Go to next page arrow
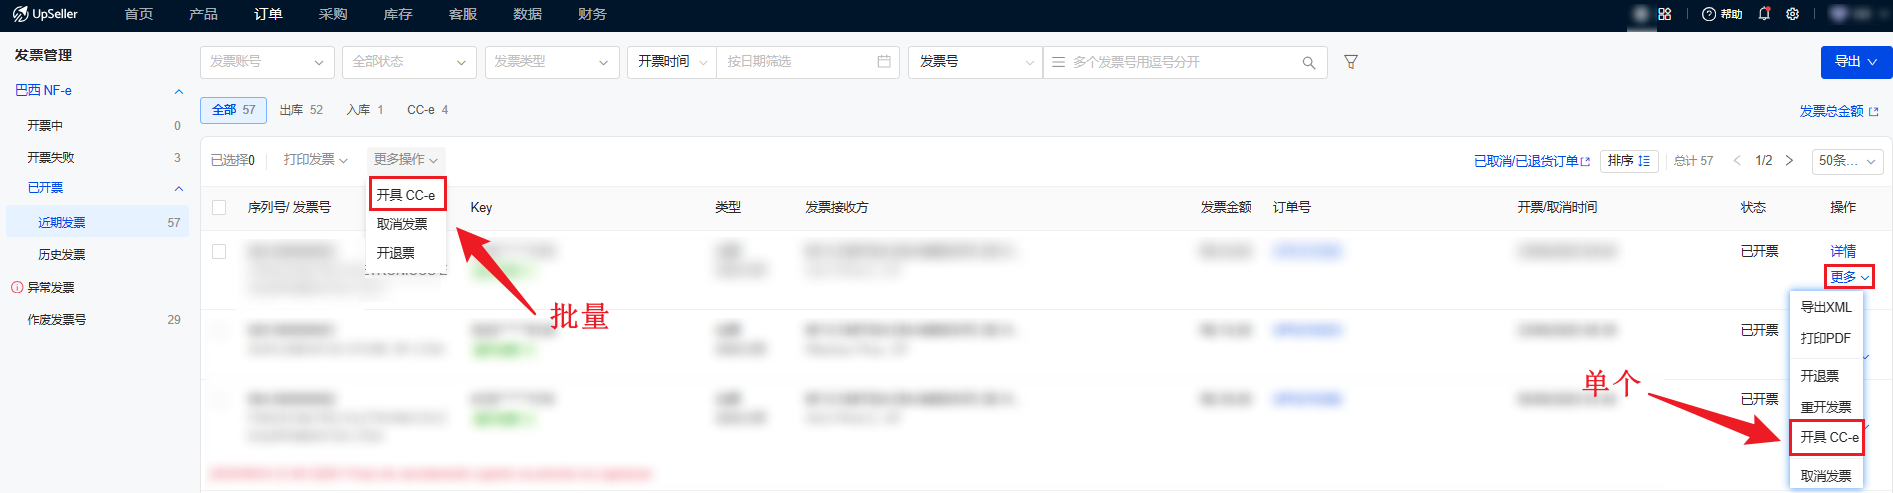Viewport: 1893px width, 493px height. (1789, 161)
